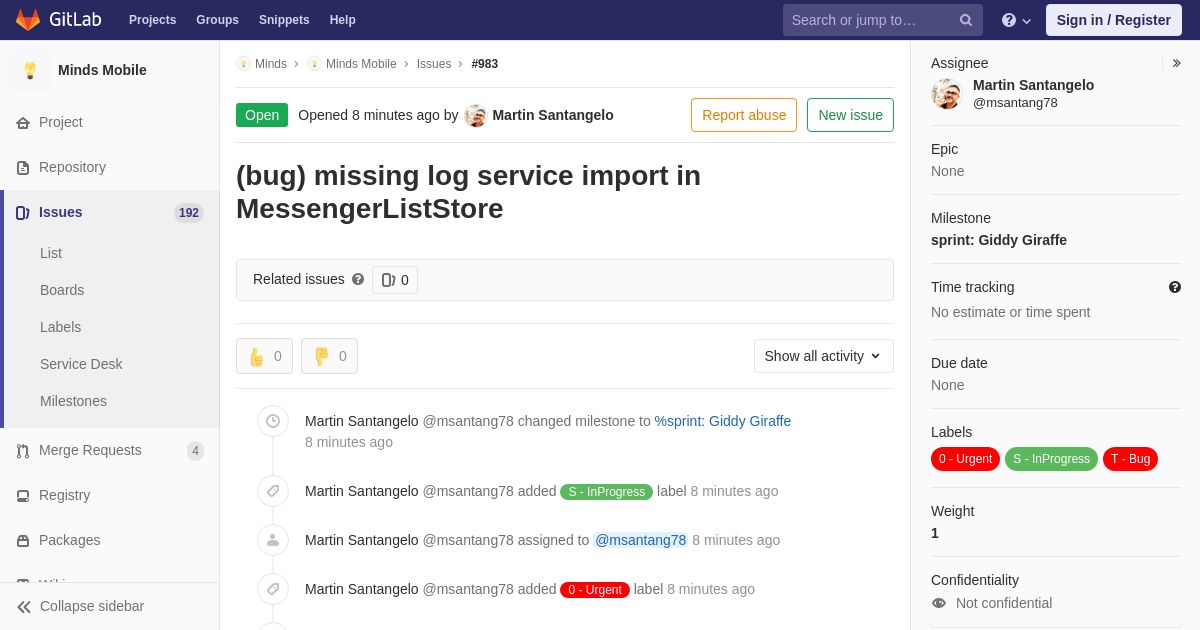Give a thumbs up reaction

[x=264, y=356]
